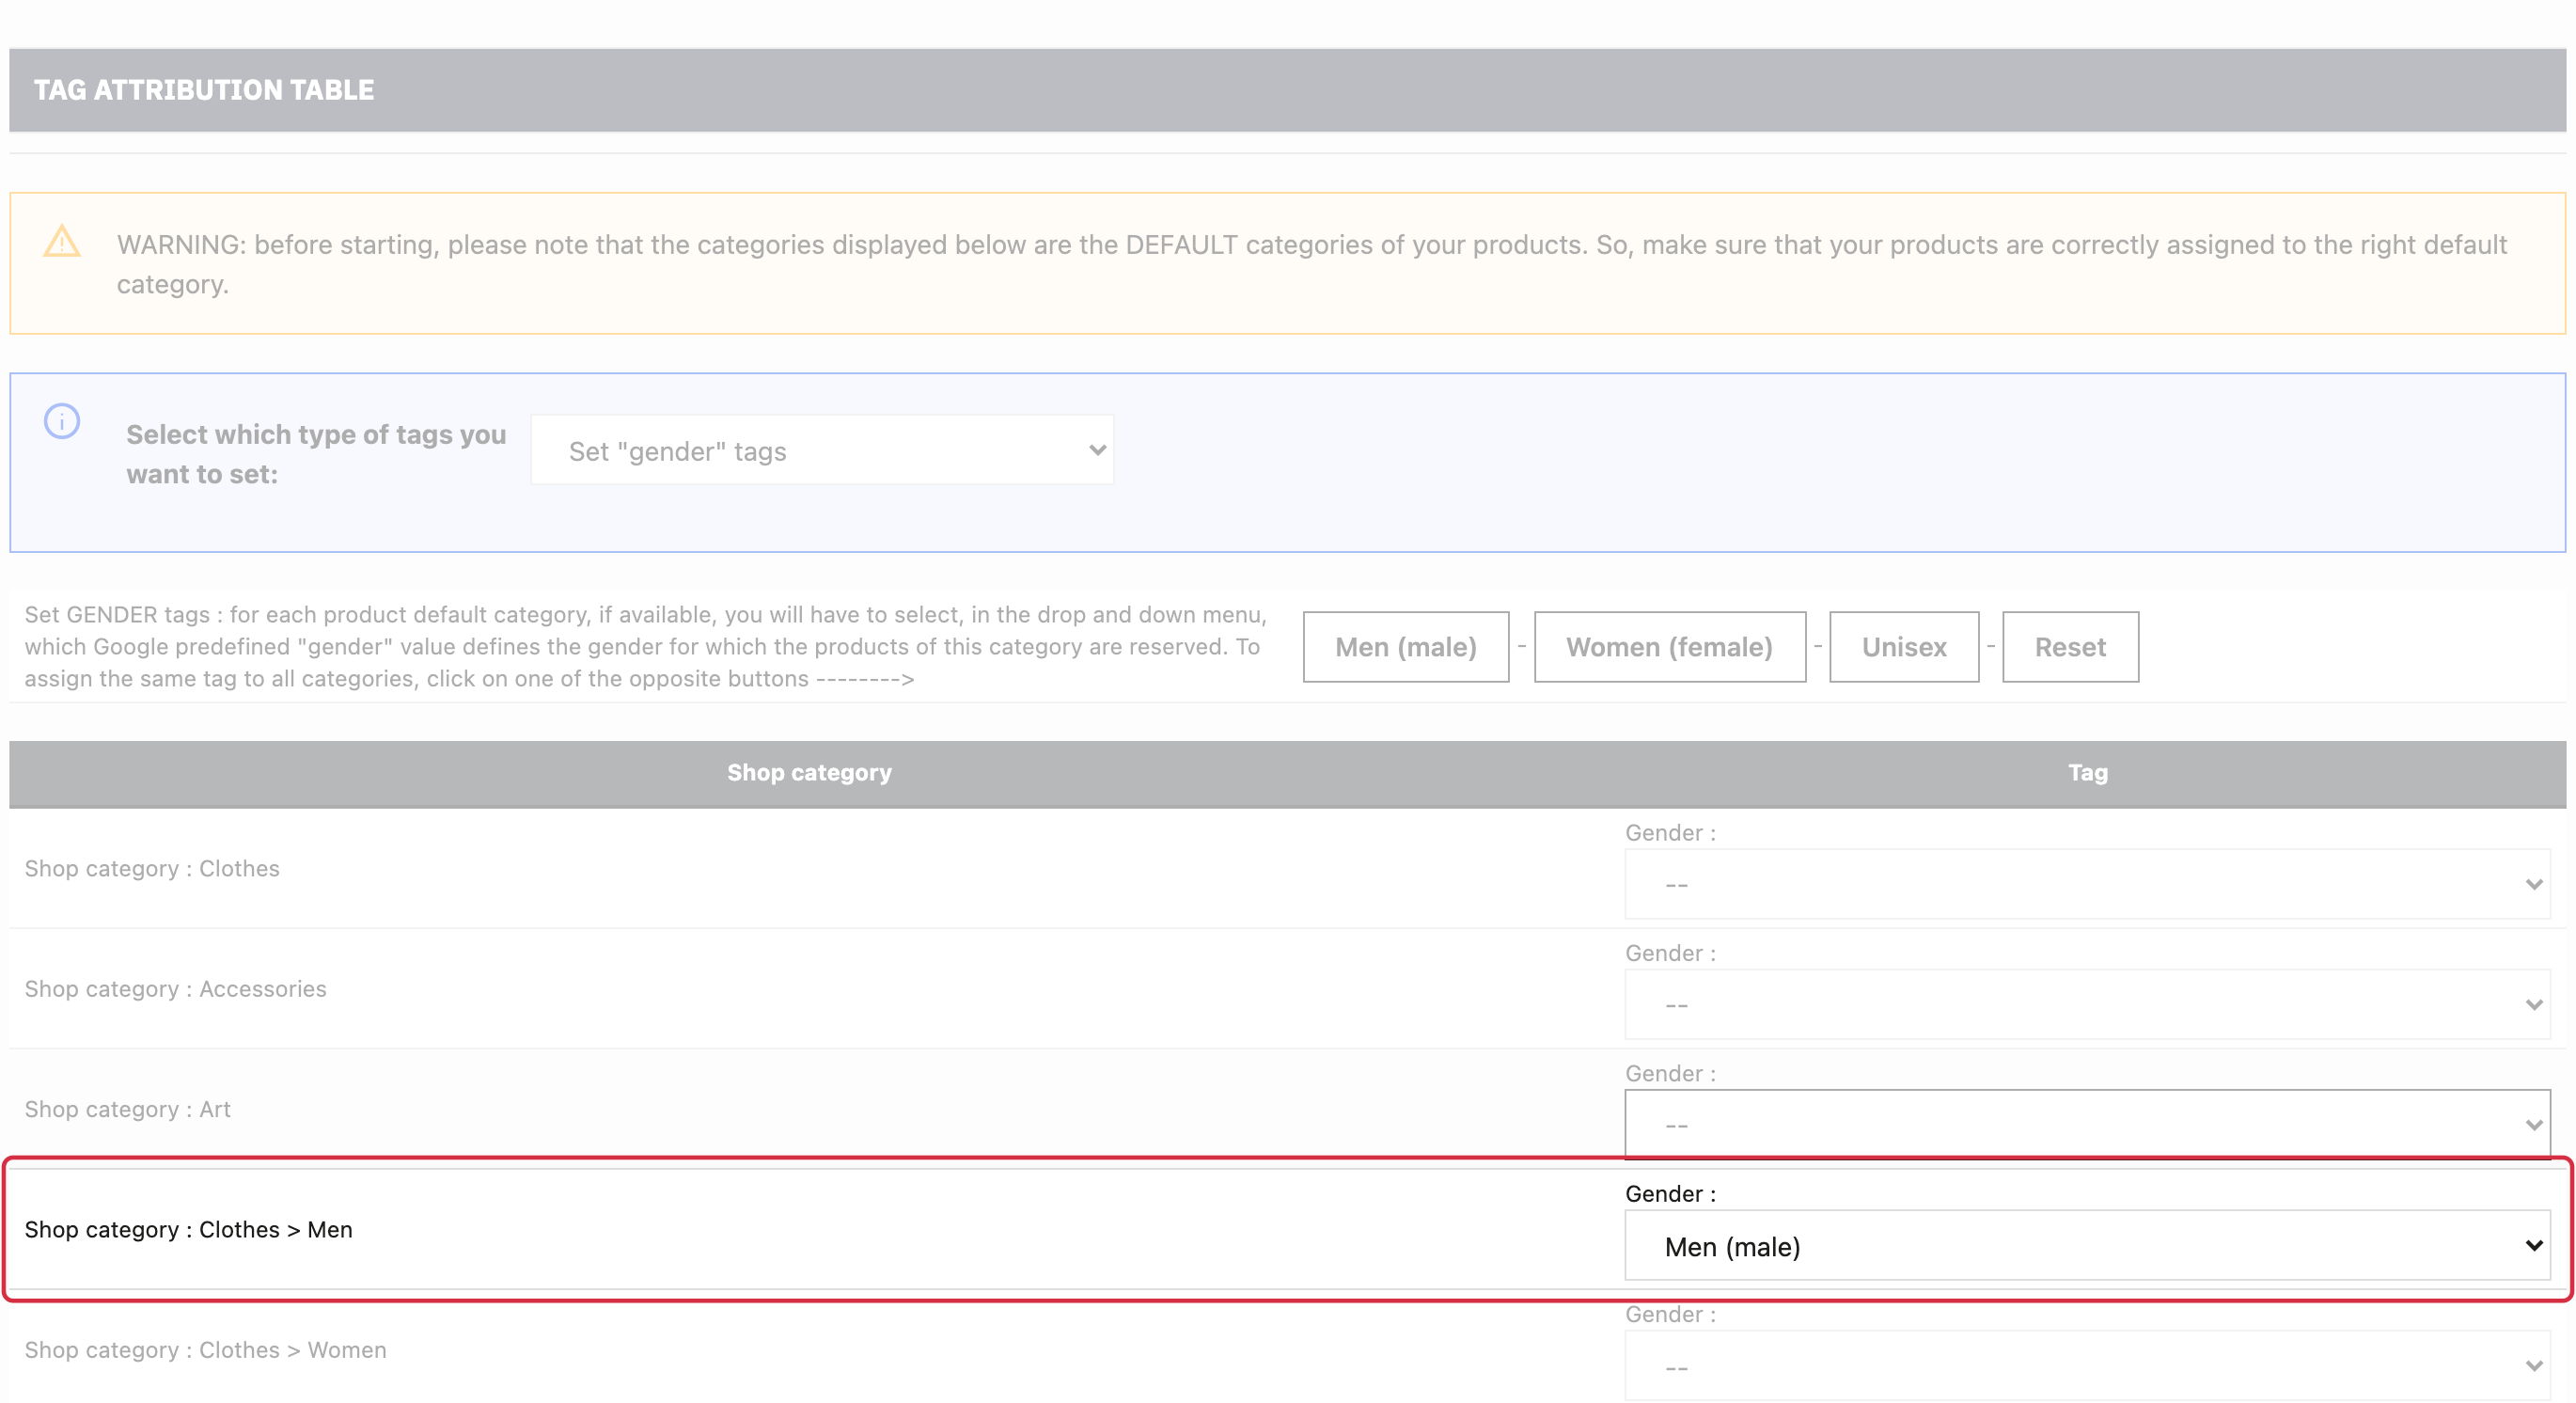The image size is (2576, 1403).
Task: Click the Clothes > Women row label
Action: pyautogui.click(x=205, y=1350)
